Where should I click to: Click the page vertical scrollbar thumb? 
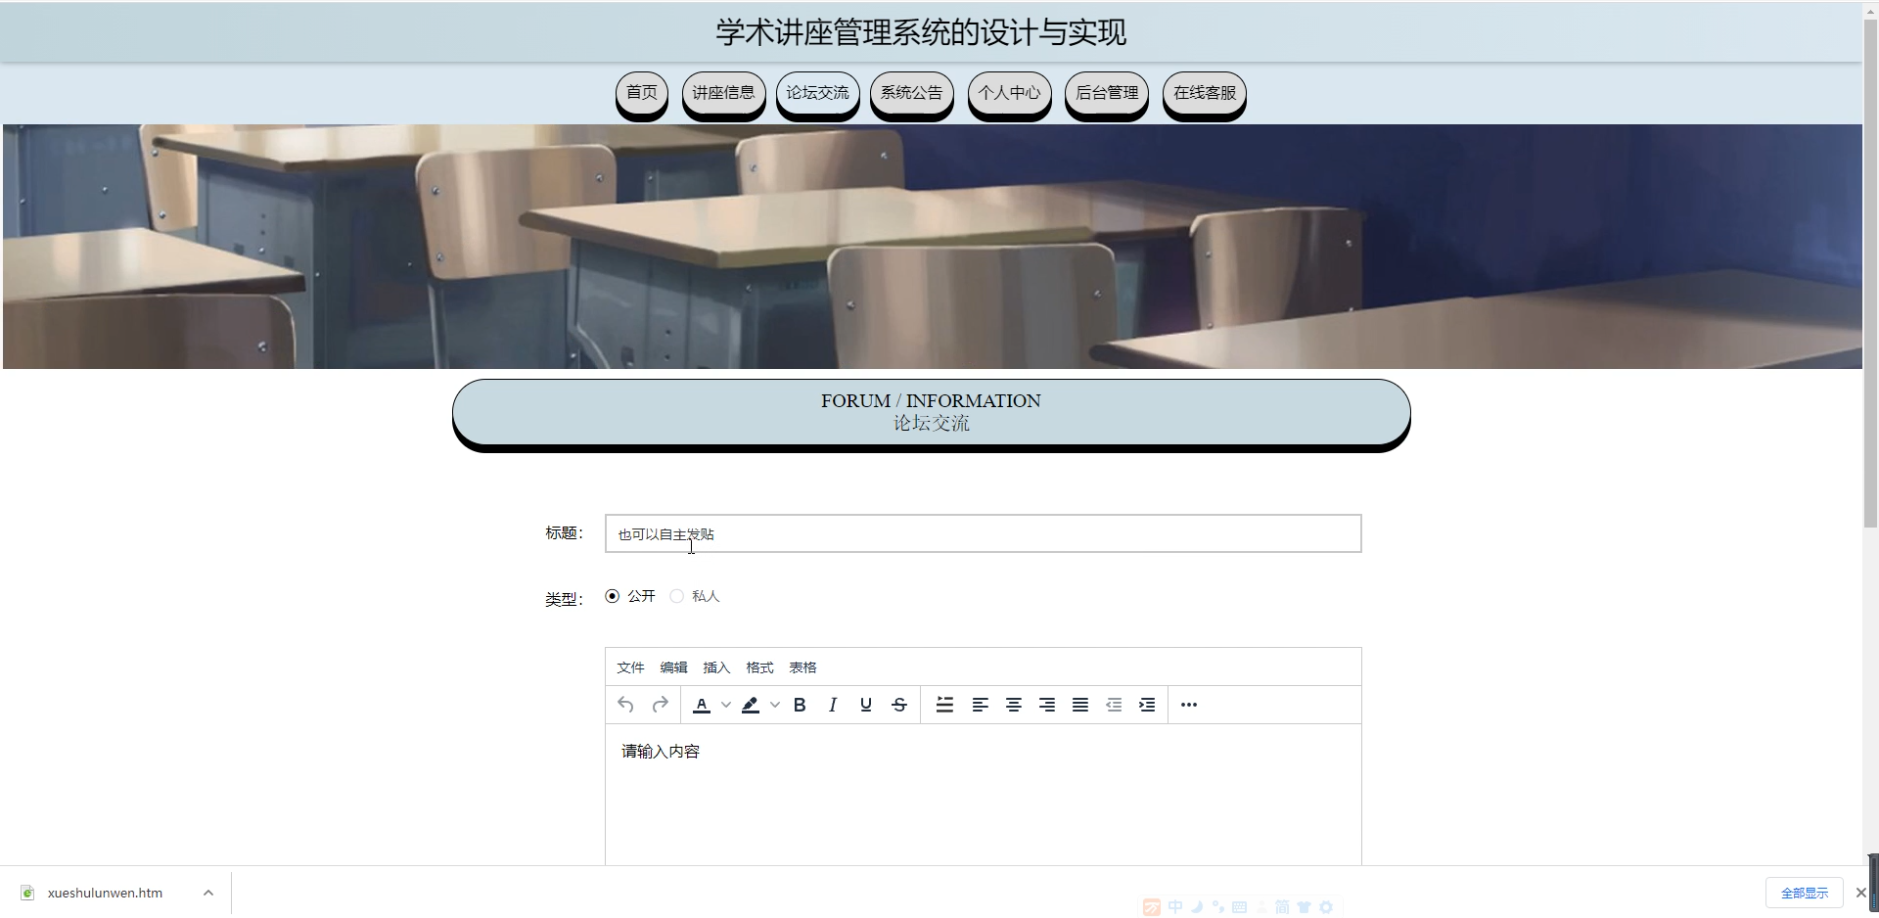[1870, 272]
